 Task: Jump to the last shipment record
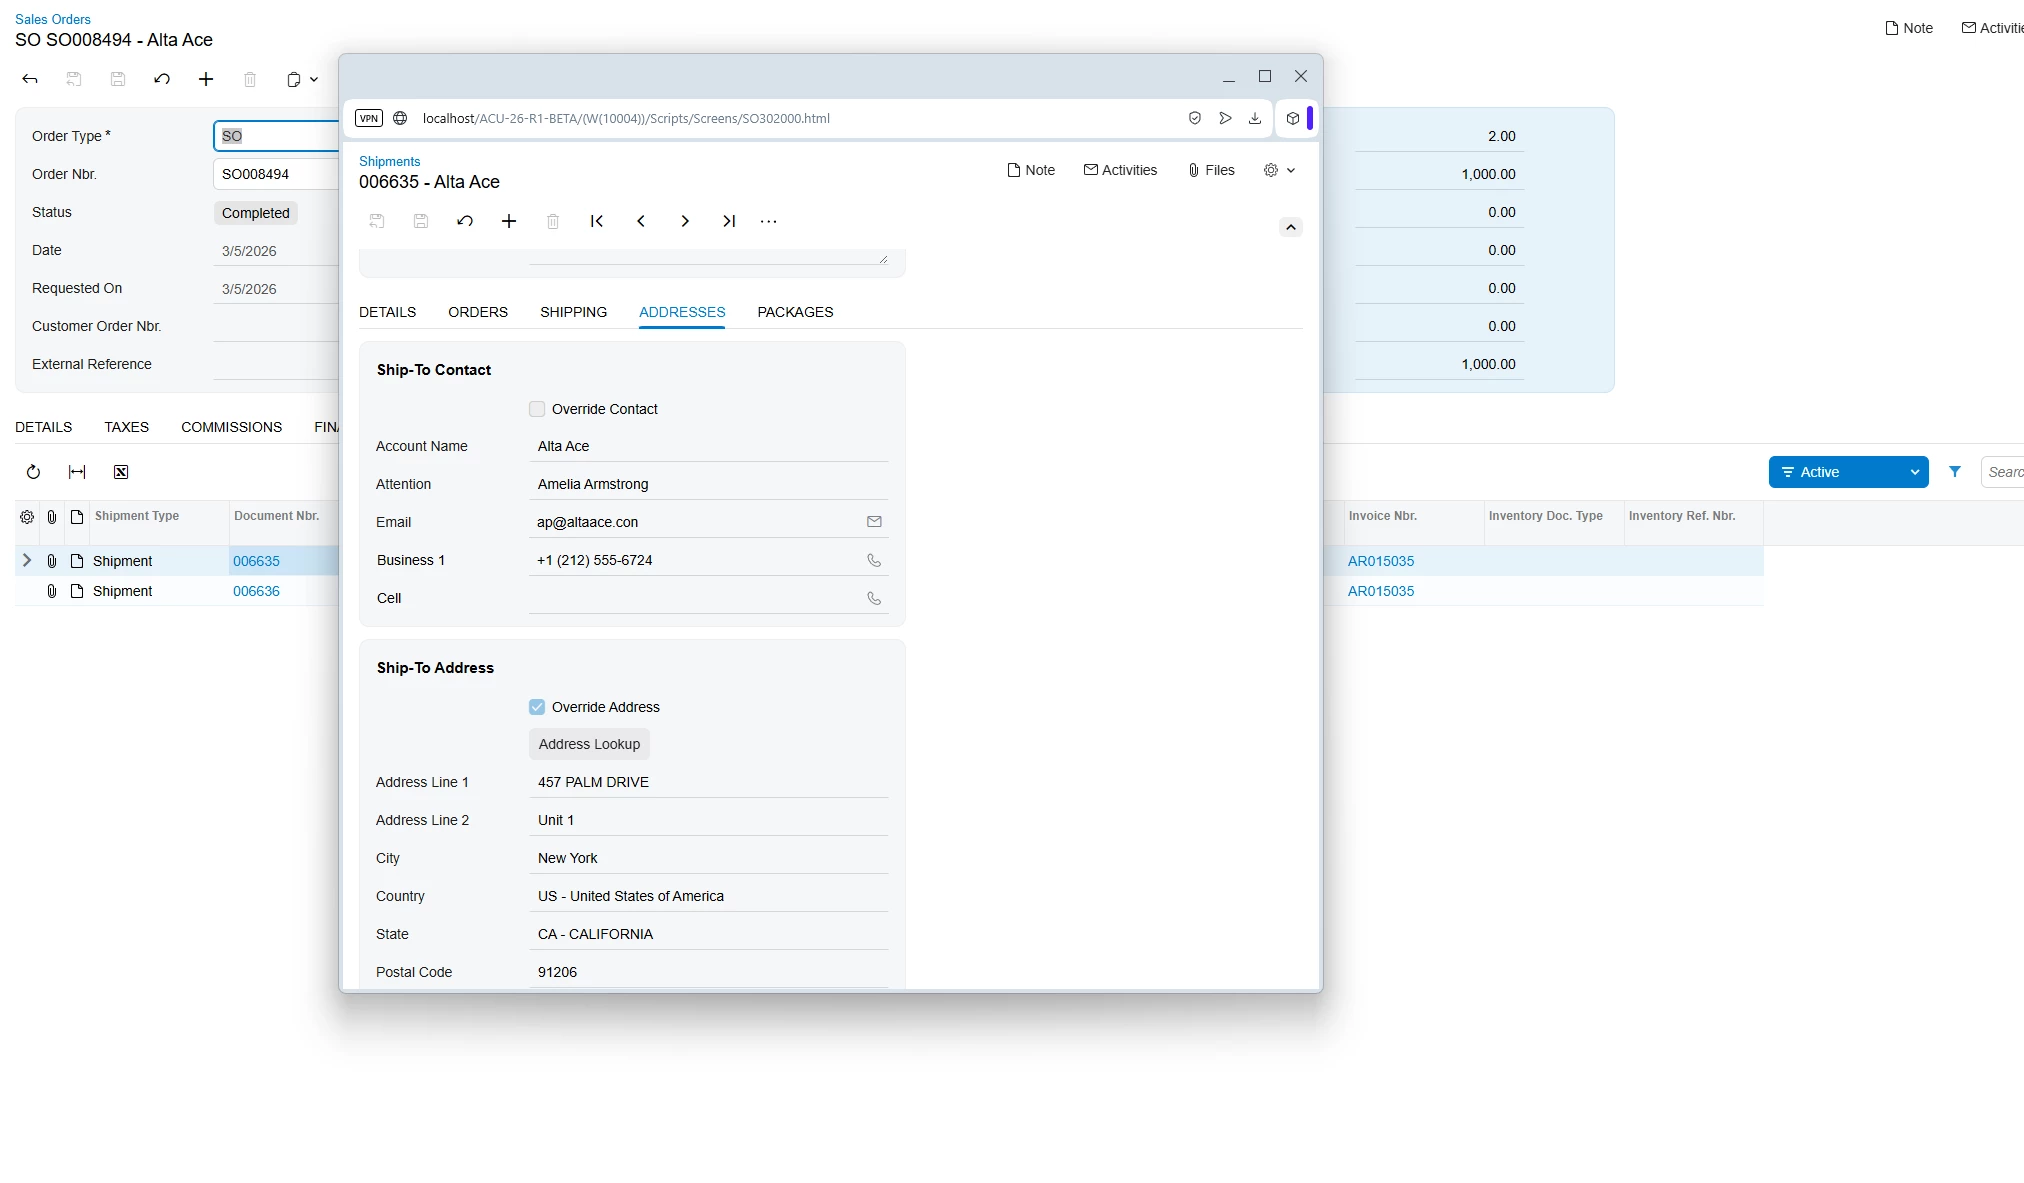point(729,221)
